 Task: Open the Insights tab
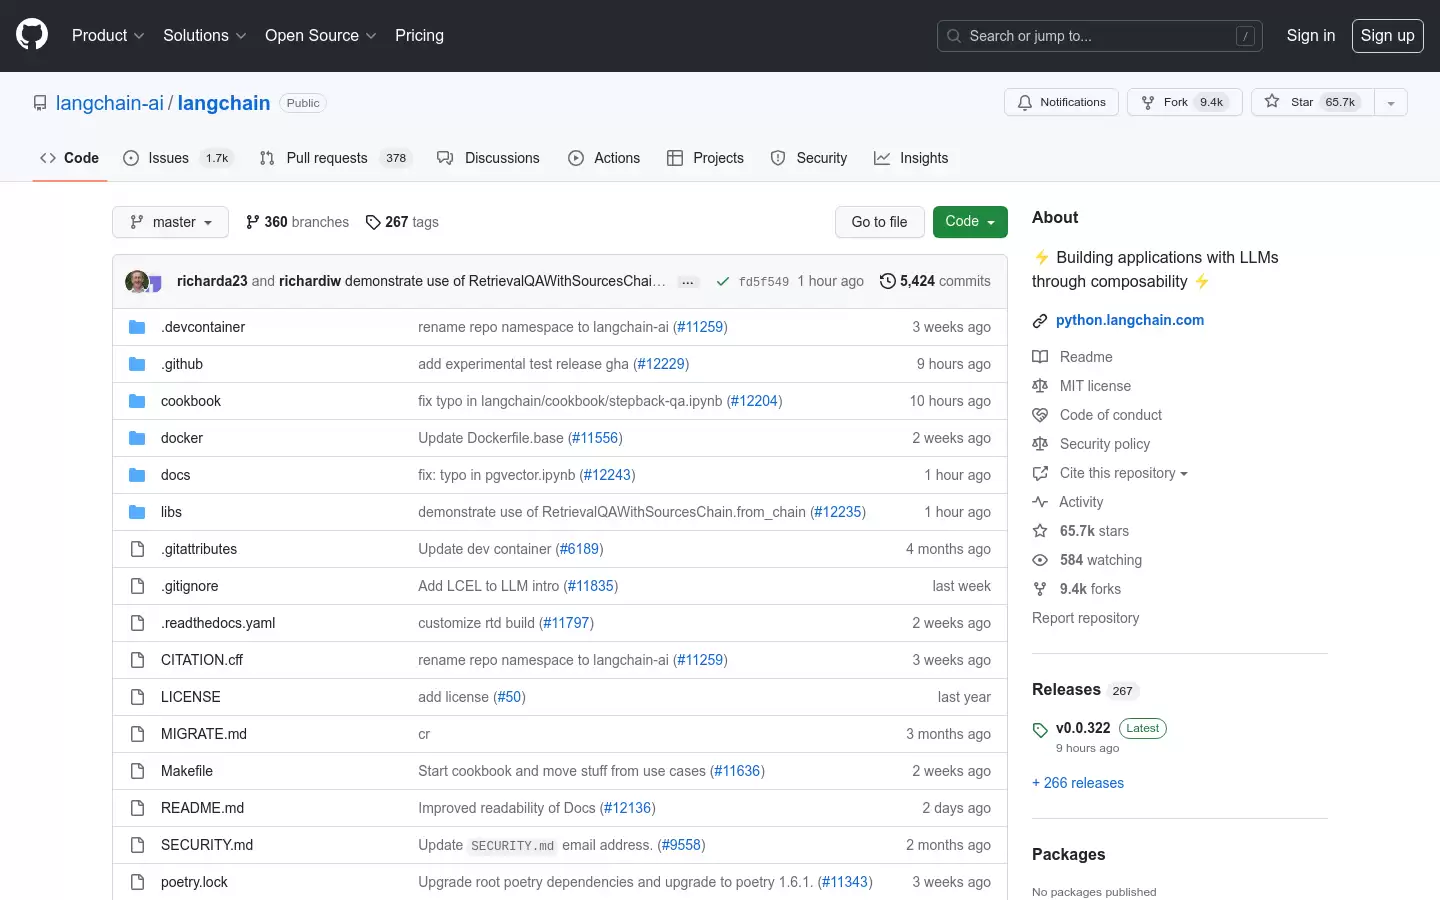pyautogui.click(x=911, y=158)
